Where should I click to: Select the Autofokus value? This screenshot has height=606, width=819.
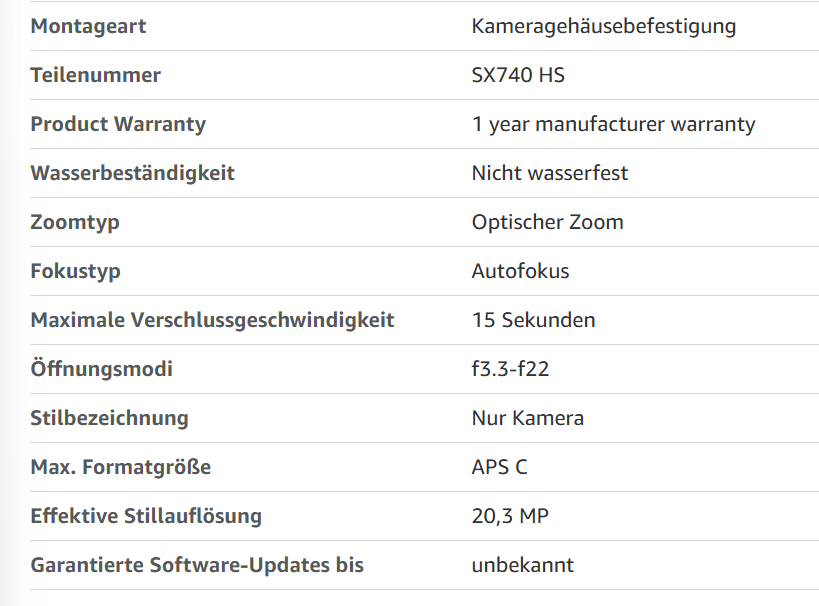pos(520,272)
